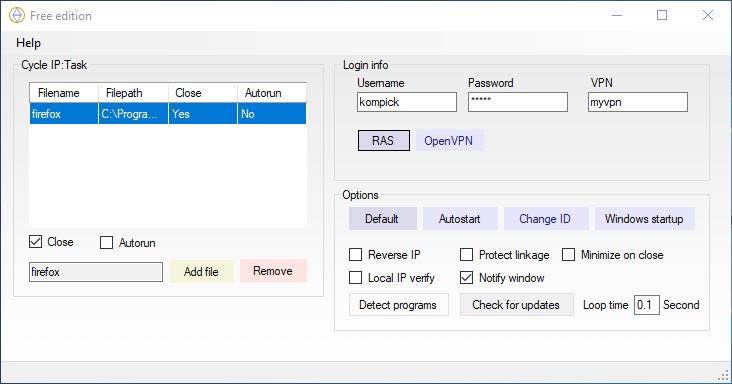This screenshot has height=384, width=732.
Task: Click Check for updates
Action: (x=516, y=305)
